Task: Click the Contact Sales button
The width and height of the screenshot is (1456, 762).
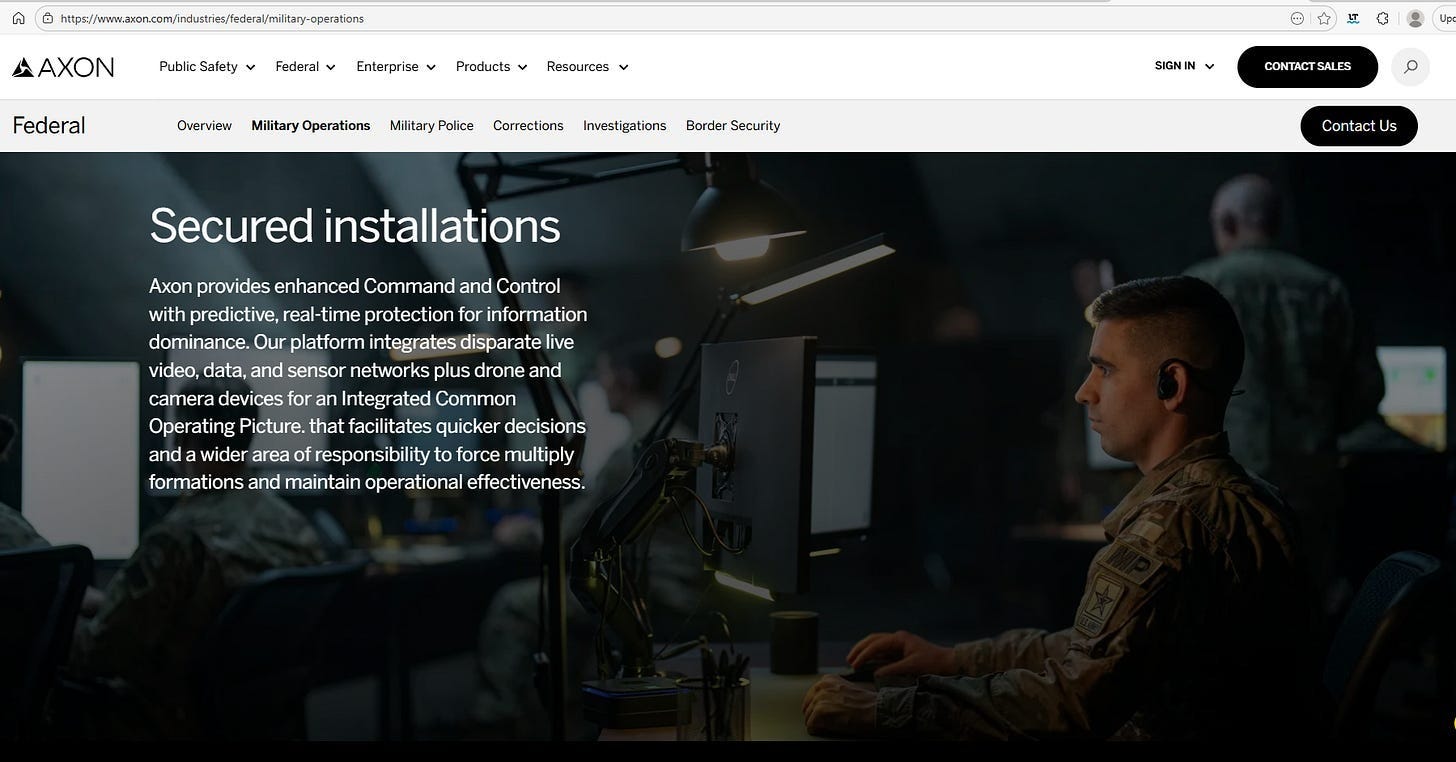Action: tap(1307, 67)
